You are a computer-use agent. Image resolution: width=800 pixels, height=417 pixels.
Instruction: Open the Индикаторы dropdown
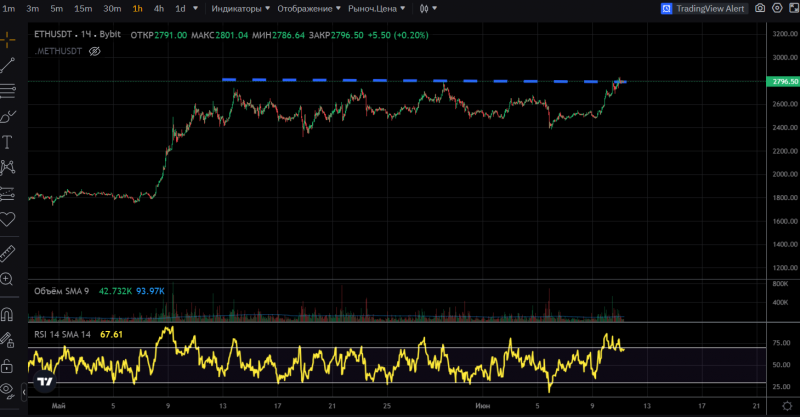point(240,8)
